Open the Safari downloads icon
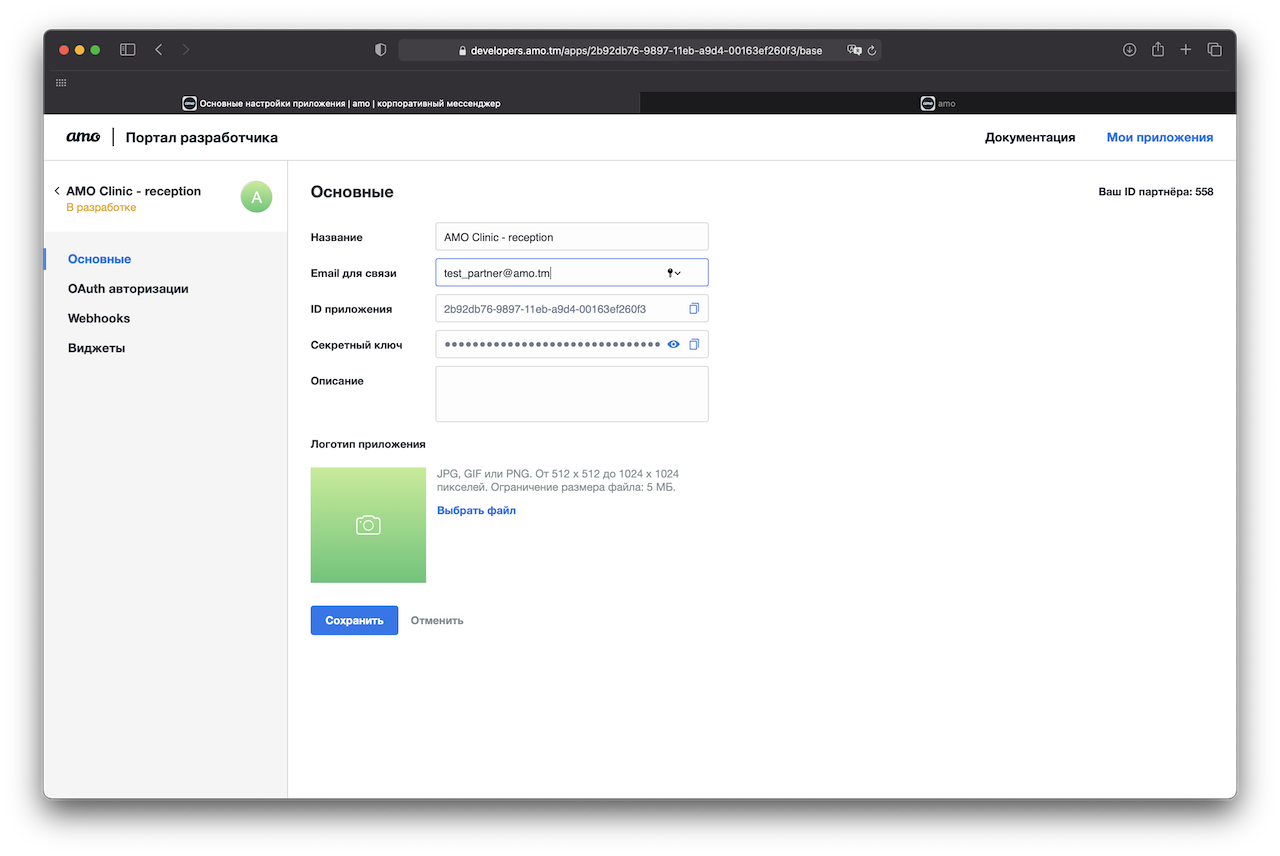 [1129, 50]
